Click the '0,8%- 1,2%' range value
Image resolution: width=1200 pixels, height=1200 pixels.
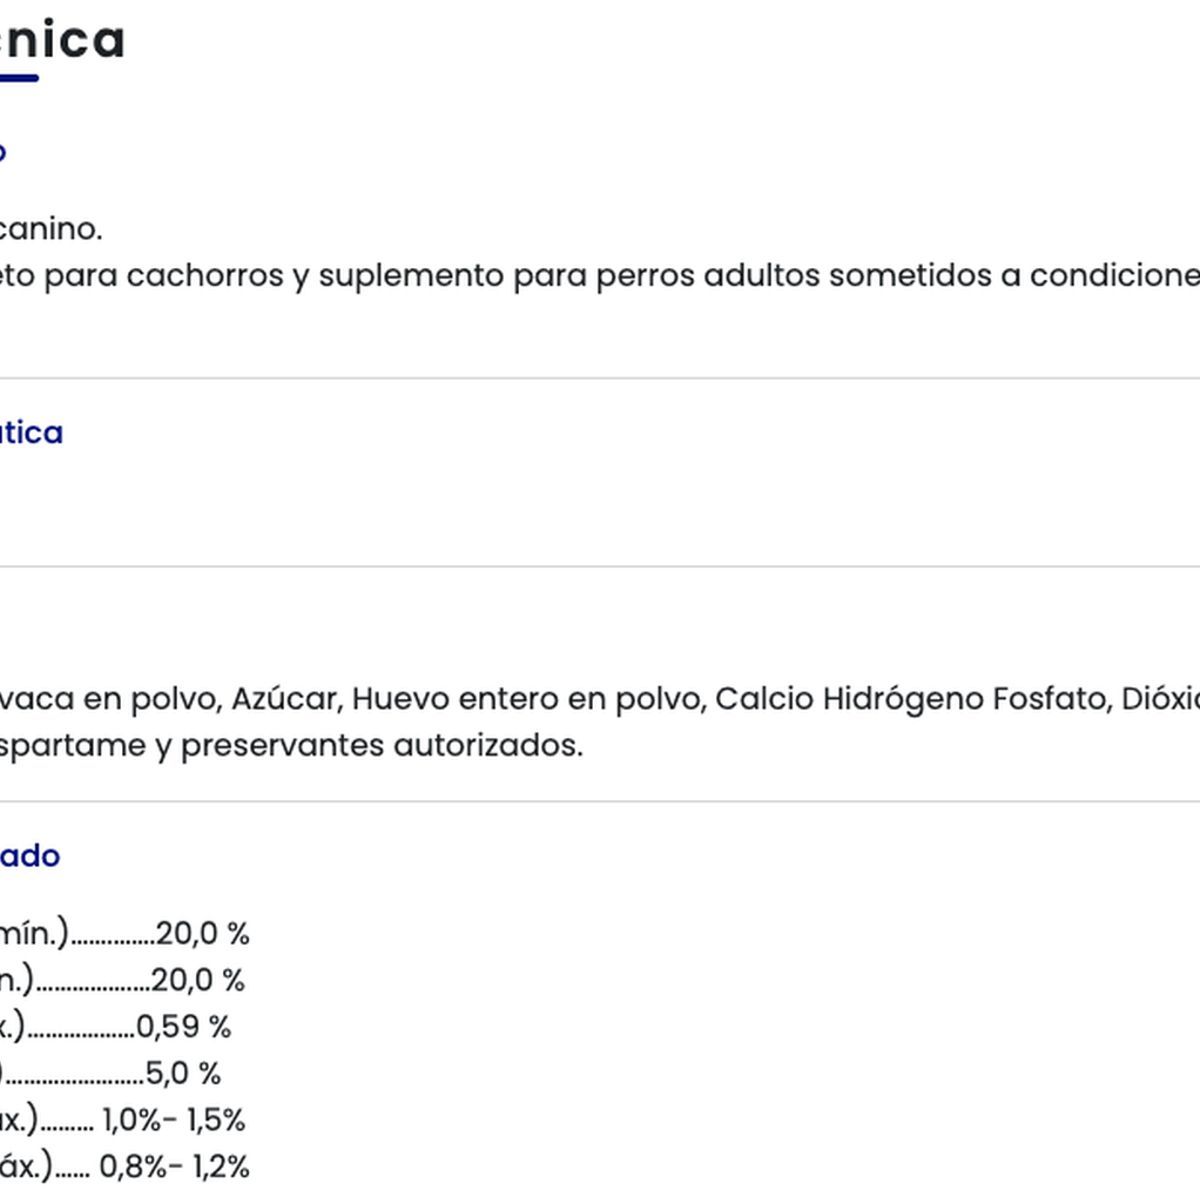coord(174,1166)
